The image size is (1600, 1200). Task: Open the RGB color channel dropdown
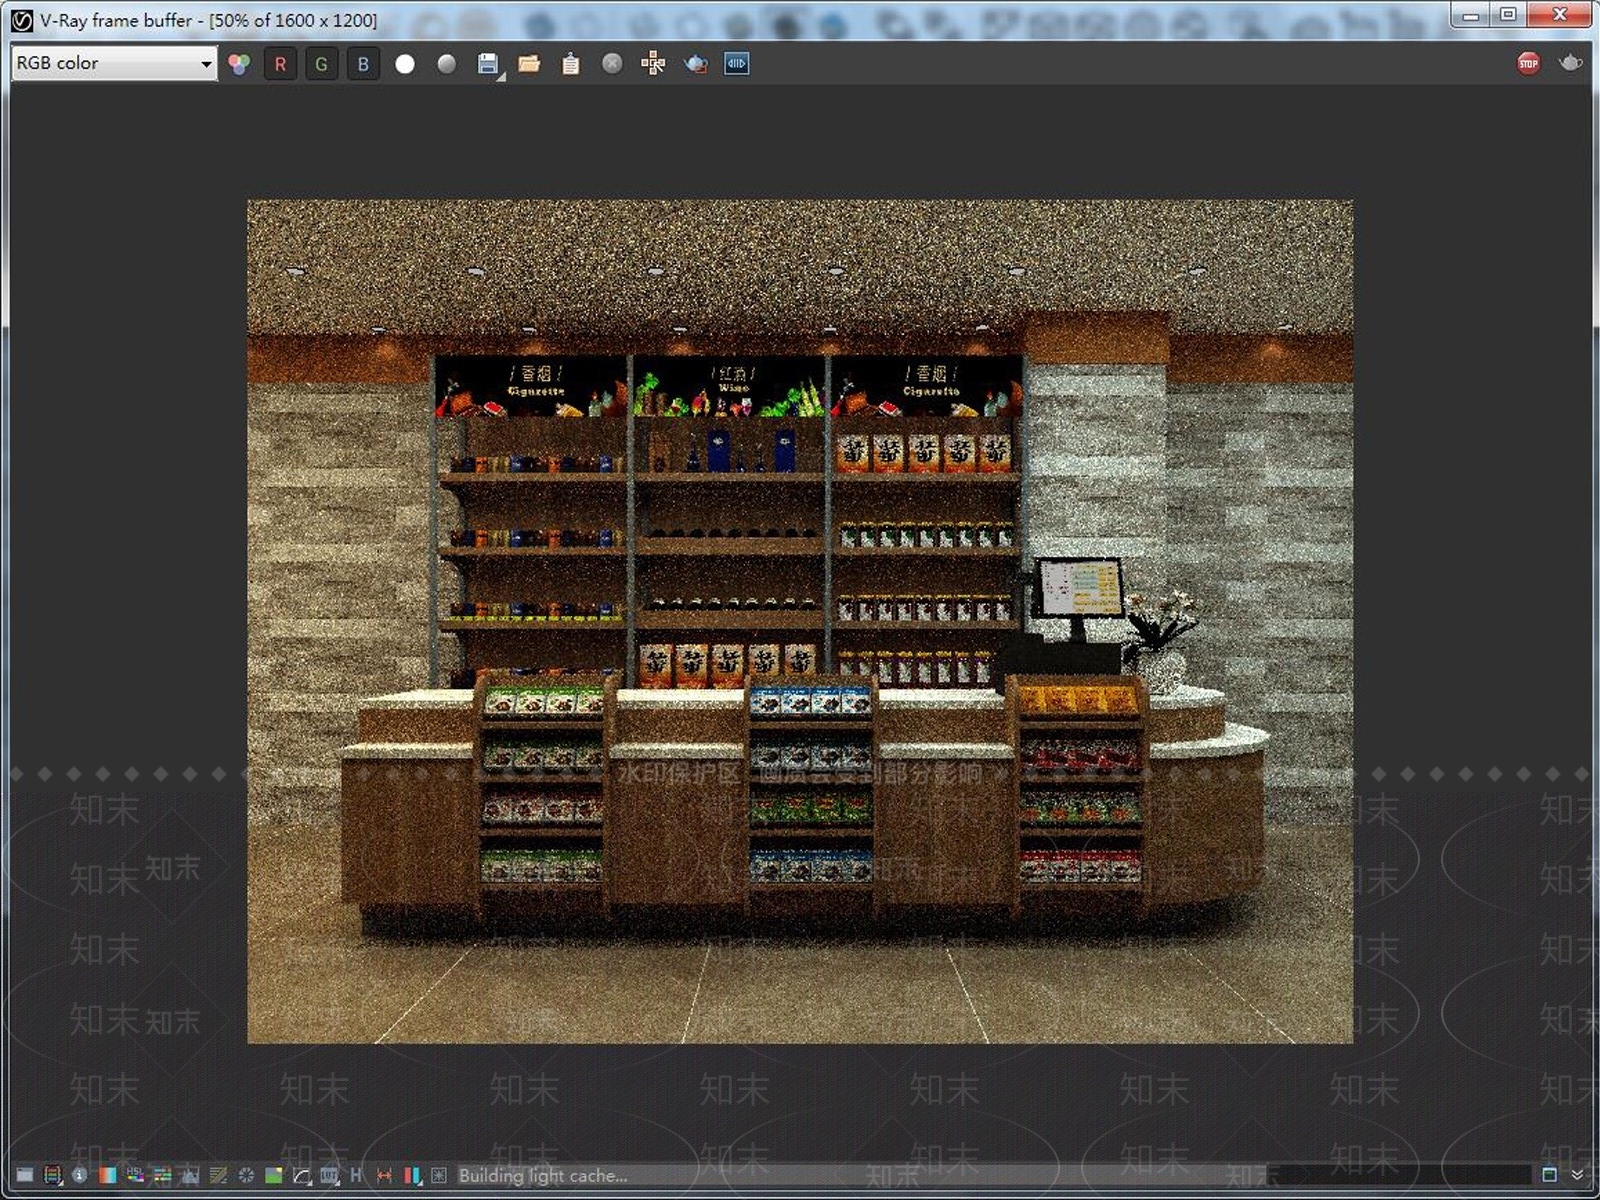pos(114,63)
